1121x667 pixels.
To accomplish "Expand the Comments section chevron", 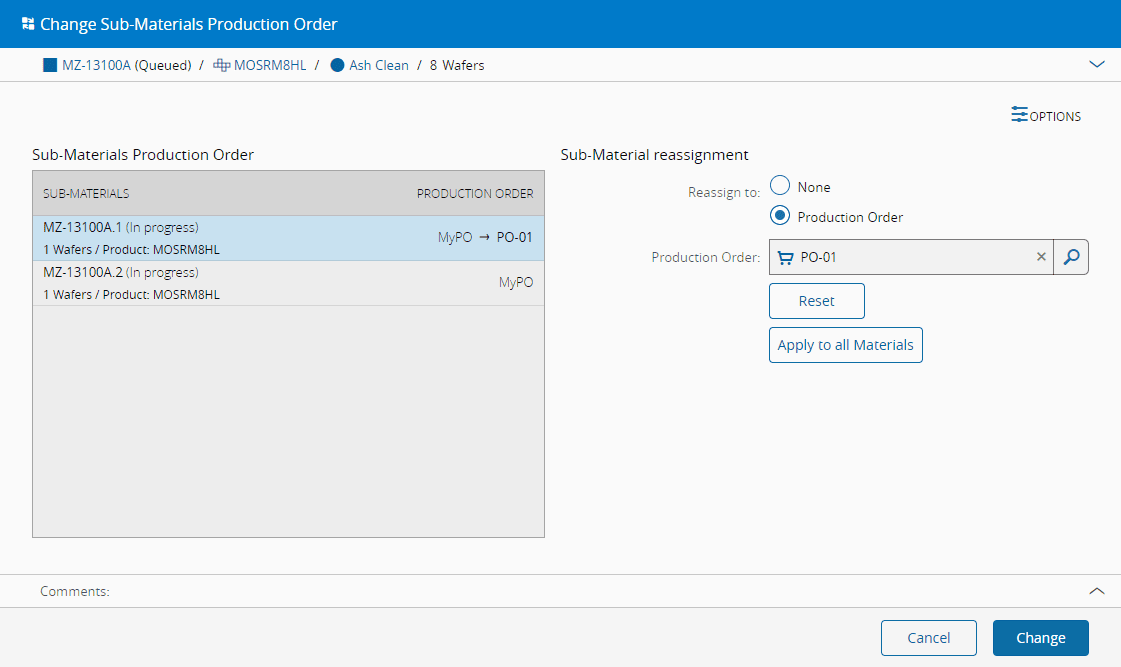I will point(1096,591).
